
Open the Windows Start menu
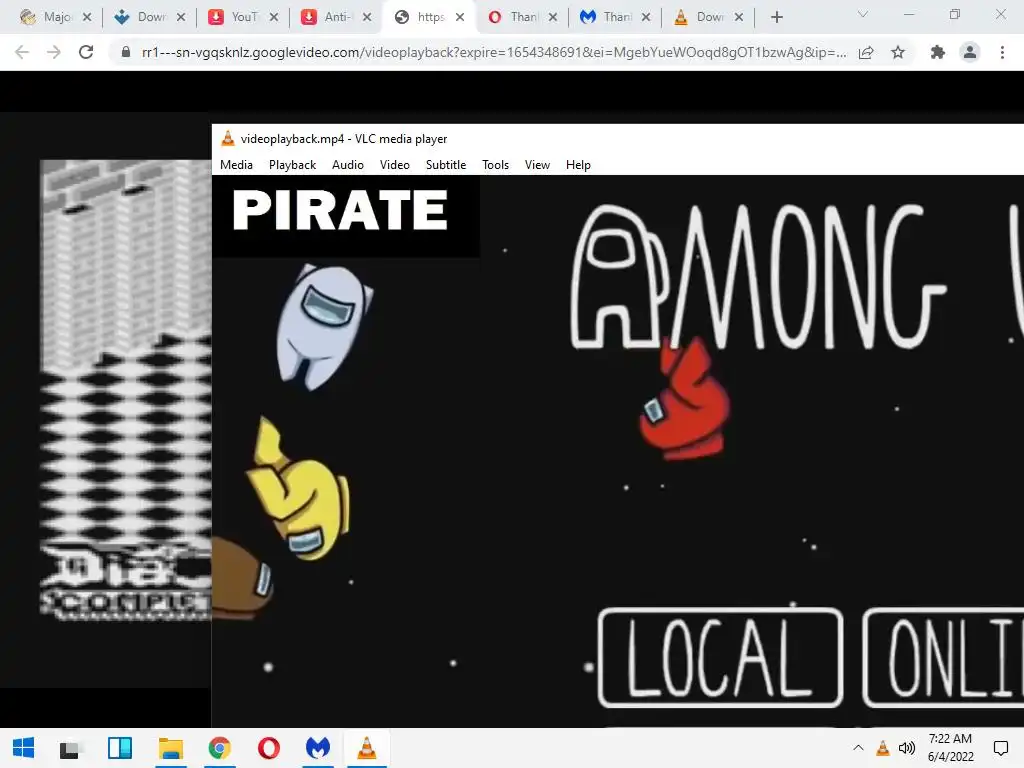point(24,748)
